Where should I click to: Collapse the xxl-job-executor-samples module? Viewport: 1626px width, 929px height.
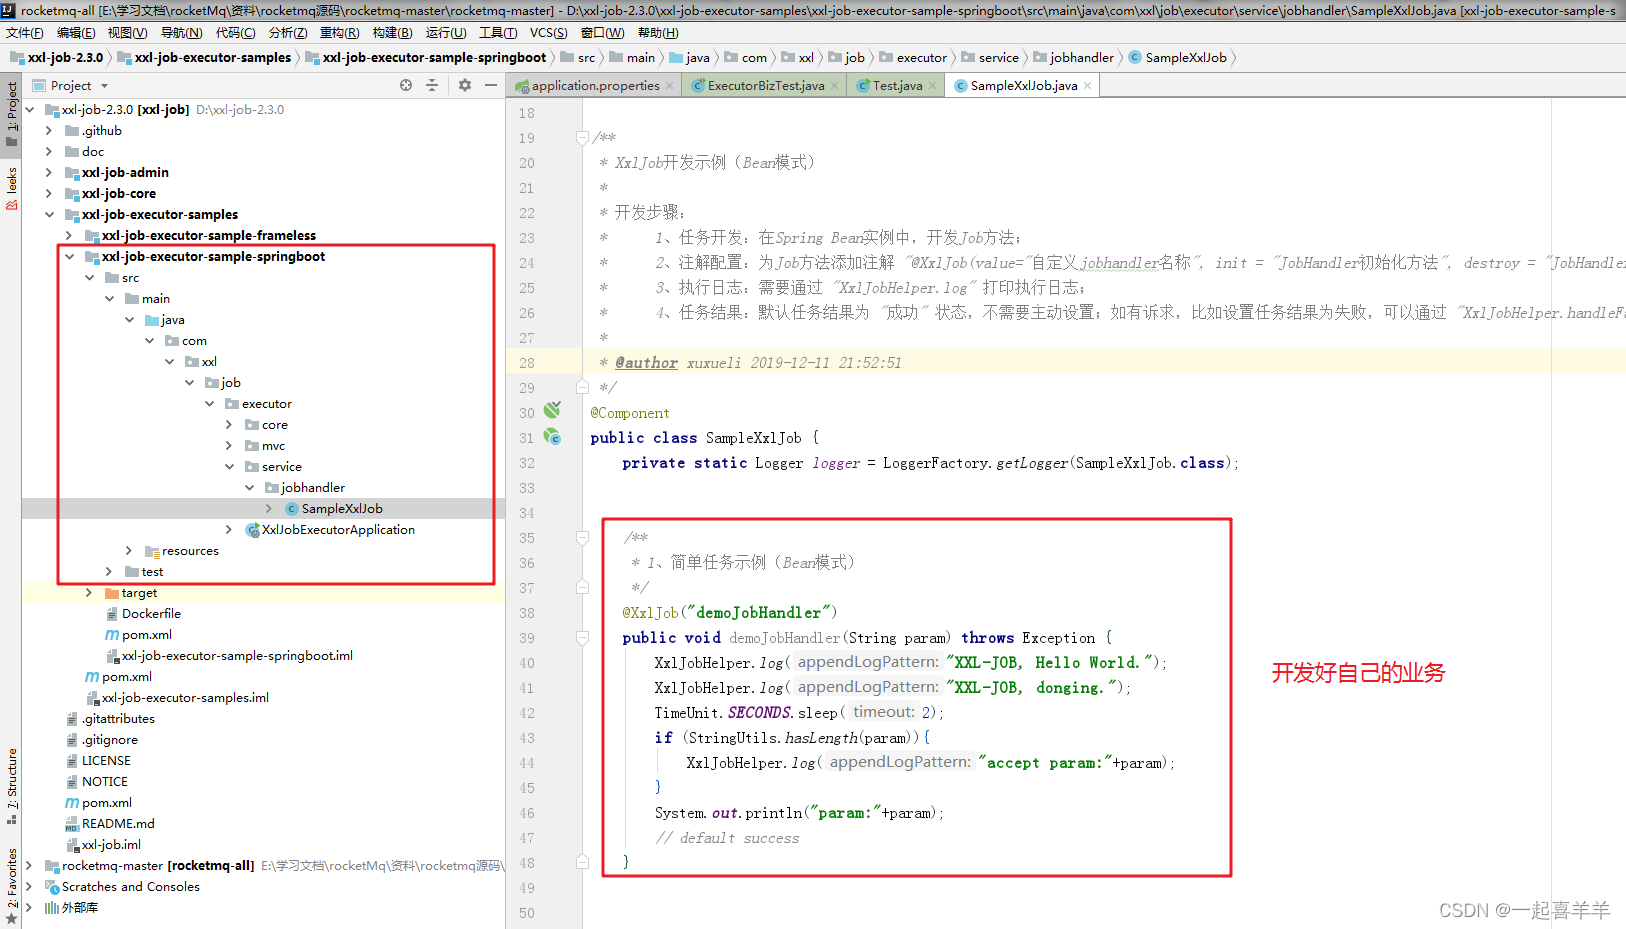pyautogui.click(x=49, y=214)
